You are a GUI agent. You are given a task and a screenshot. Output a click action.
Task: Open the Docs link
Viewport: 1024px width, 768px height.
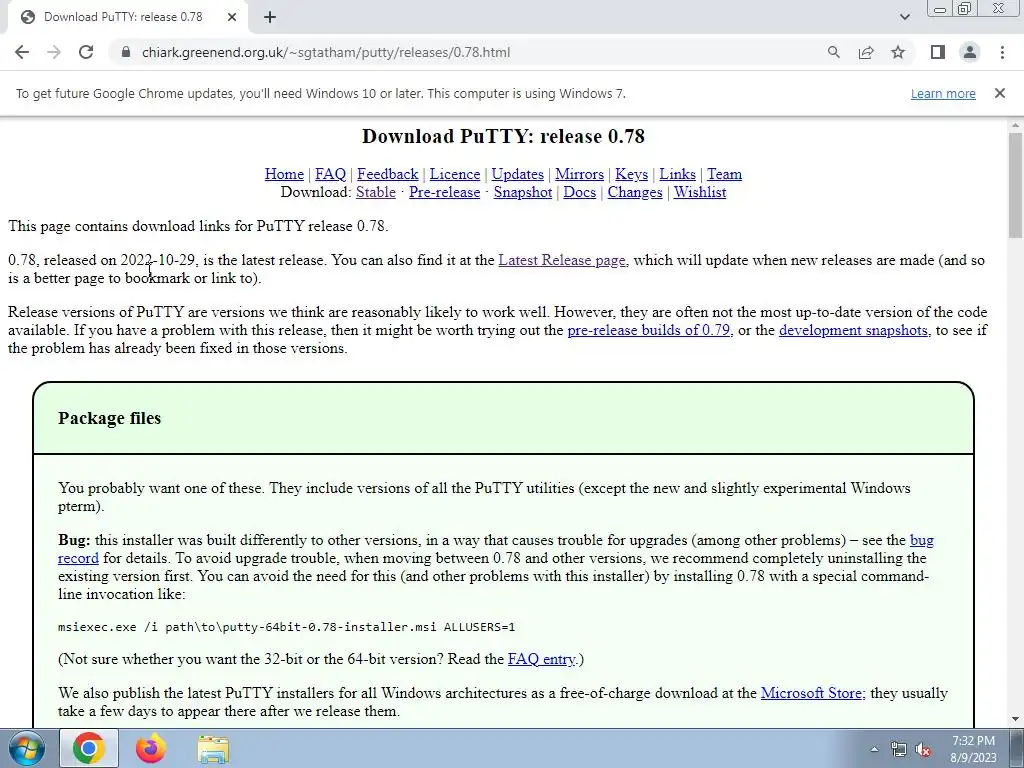coord(580,192)
